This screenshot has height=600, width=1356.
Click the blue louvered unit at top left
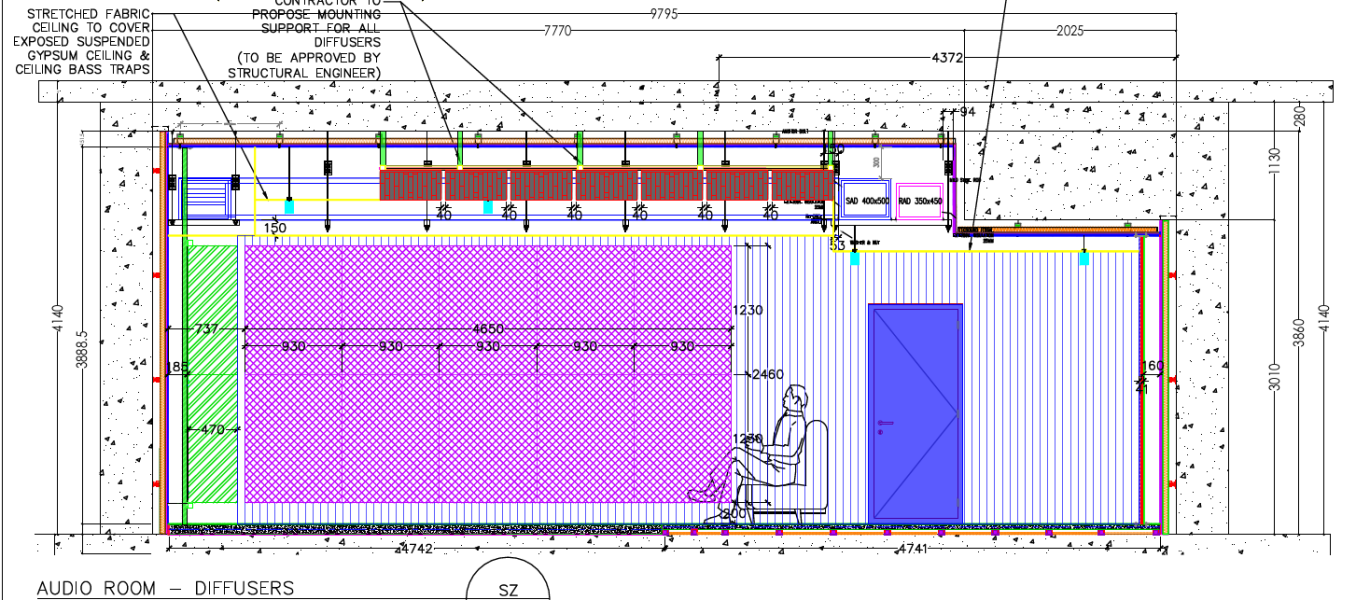tap(207, 197)
